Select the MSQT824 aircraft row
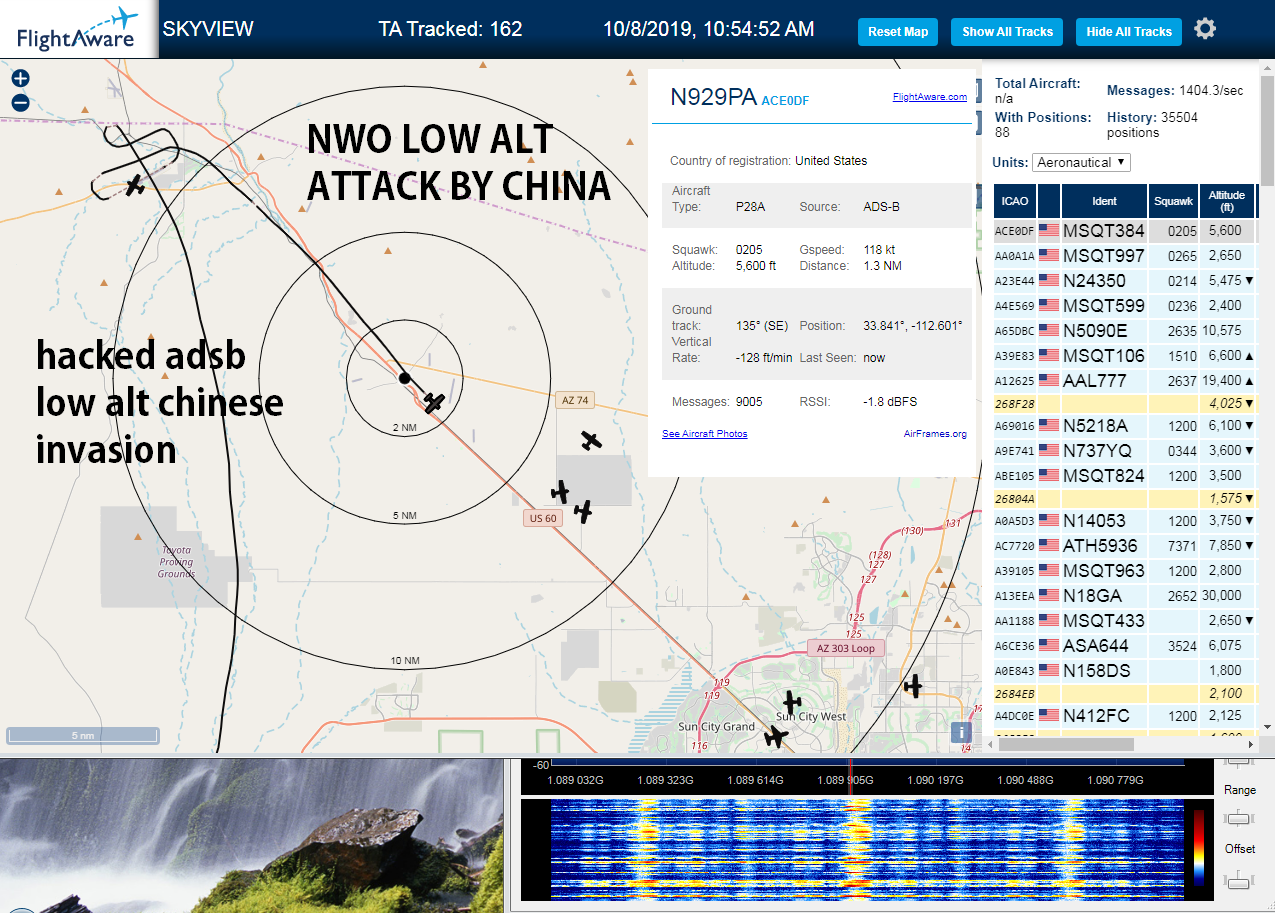Image resolution: width=1275 pixels, height=913 pixels. point(1124,476)
